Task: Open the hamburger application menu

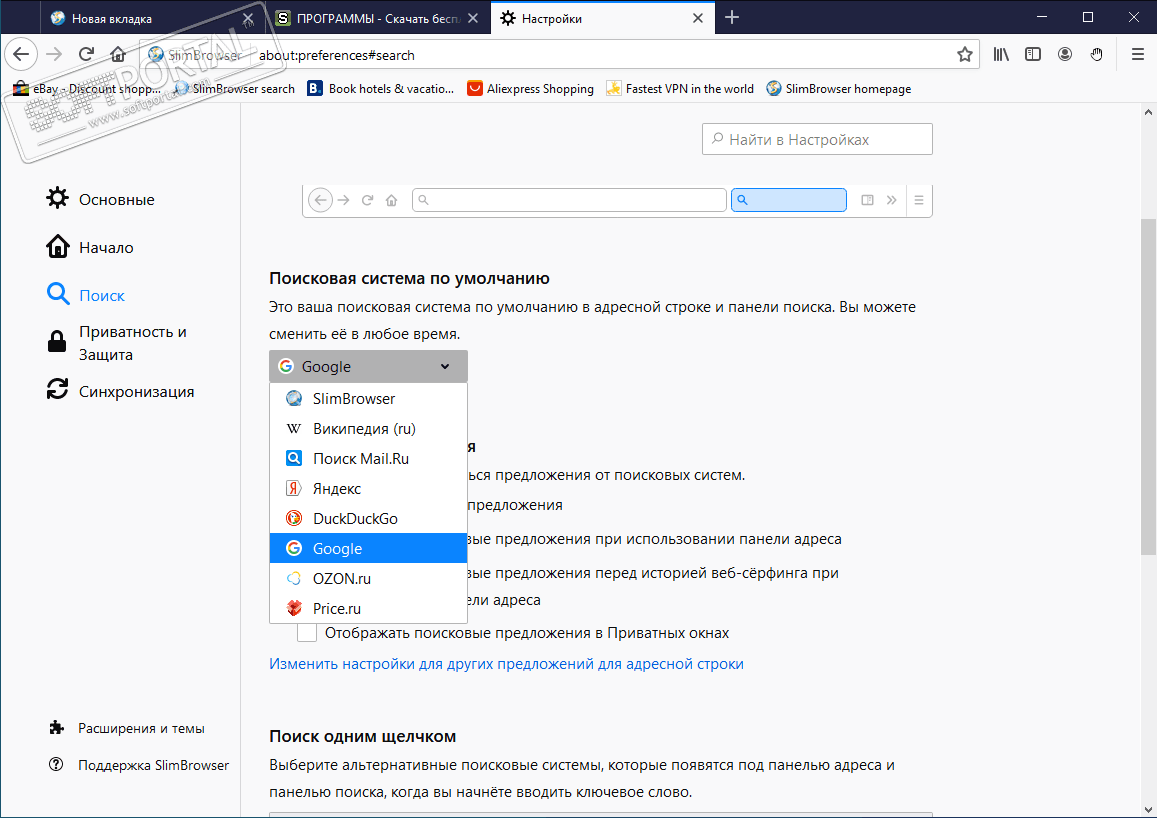Action: [1138, 55]
